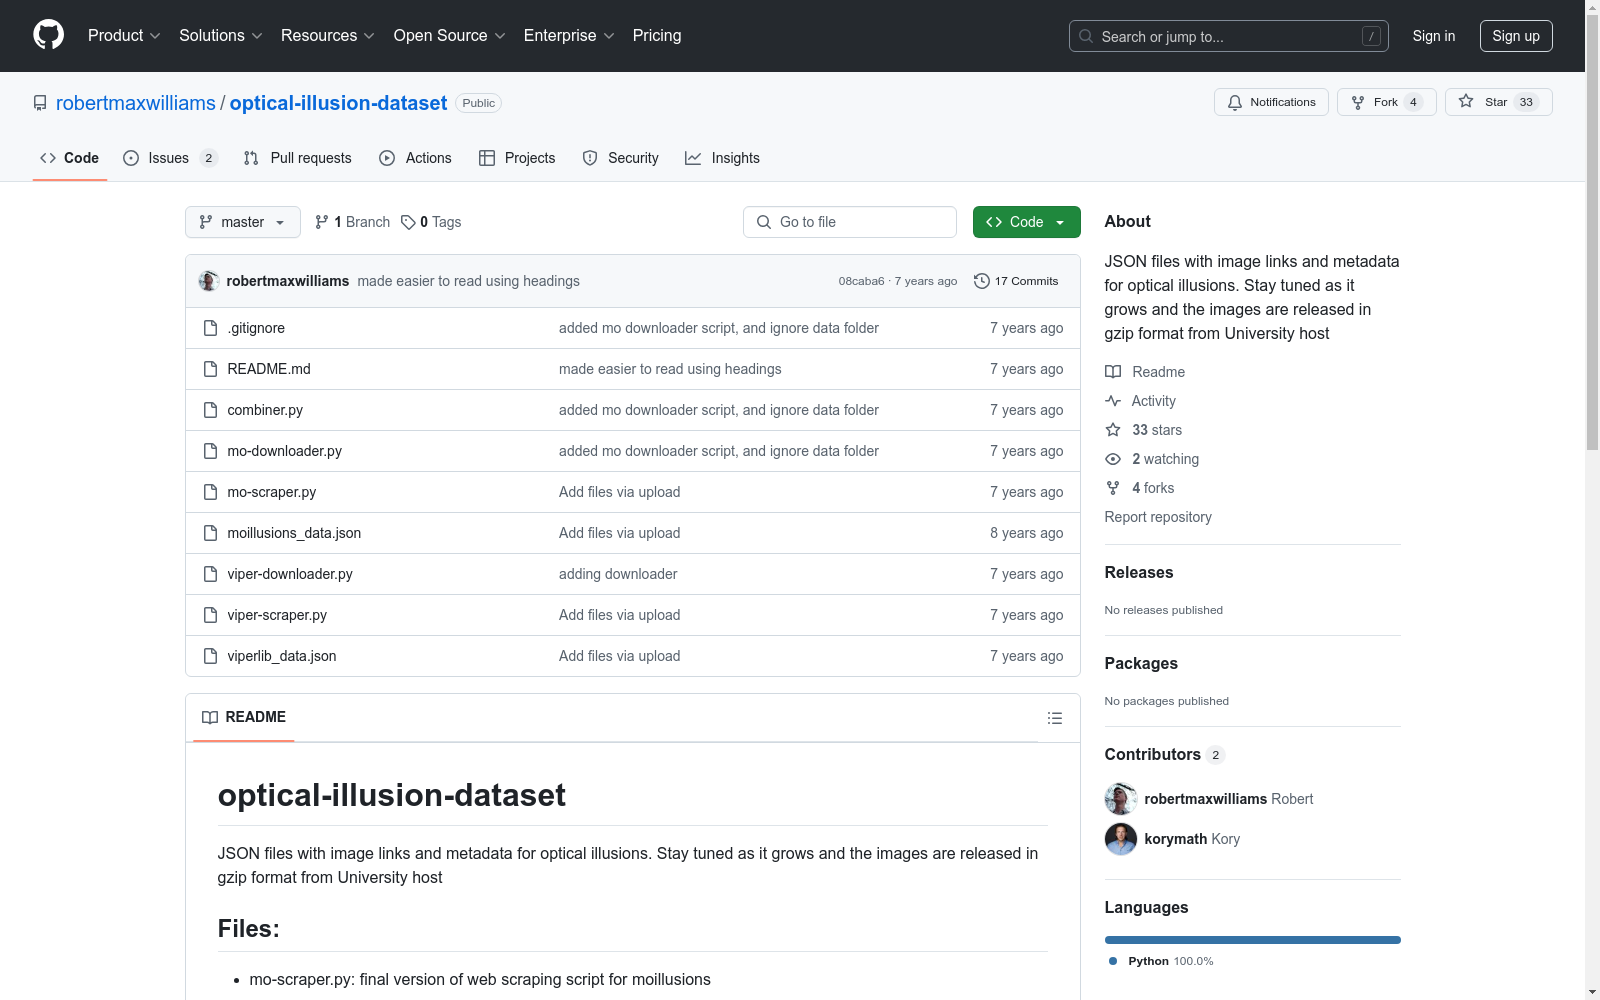Click robertmaxwilliams contributor avatar

(x=1121, y=799)
